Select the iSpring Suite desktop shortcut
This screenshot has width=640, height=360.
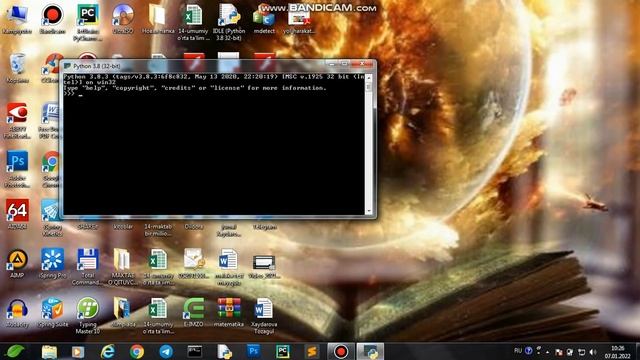coord(53,312)
